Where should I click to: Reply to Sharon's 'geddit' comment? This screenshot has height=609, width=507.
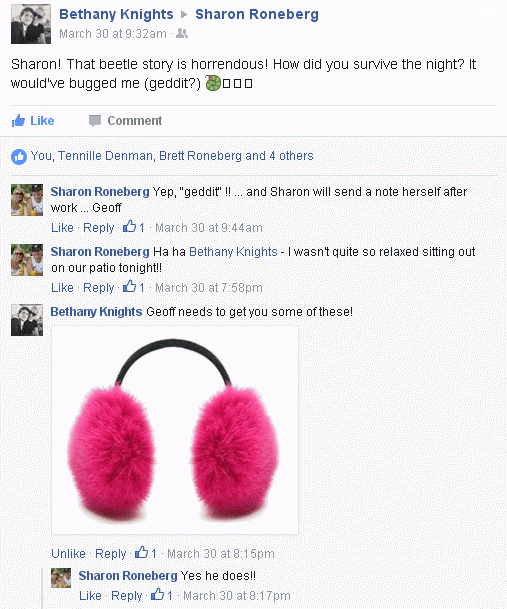pos(99,228)
